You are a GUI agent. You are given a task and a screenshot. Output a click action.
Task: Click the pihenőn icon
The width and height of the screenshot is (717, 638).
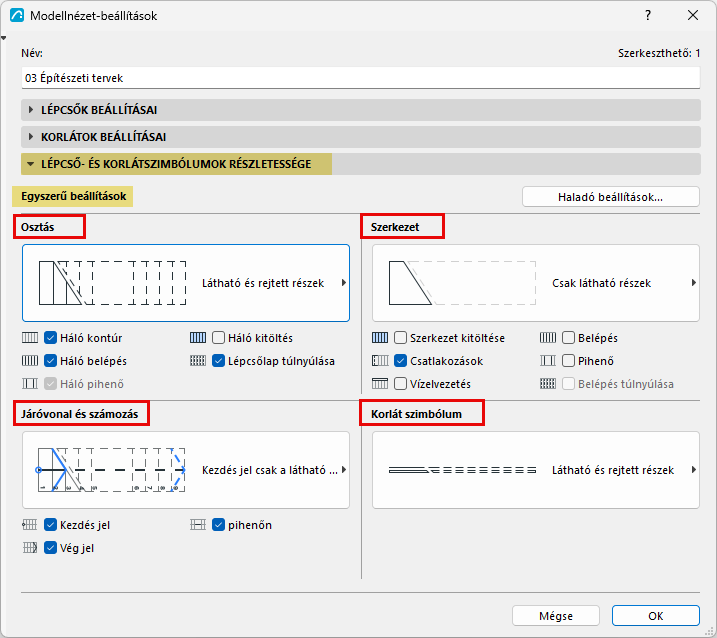(198, 525)
